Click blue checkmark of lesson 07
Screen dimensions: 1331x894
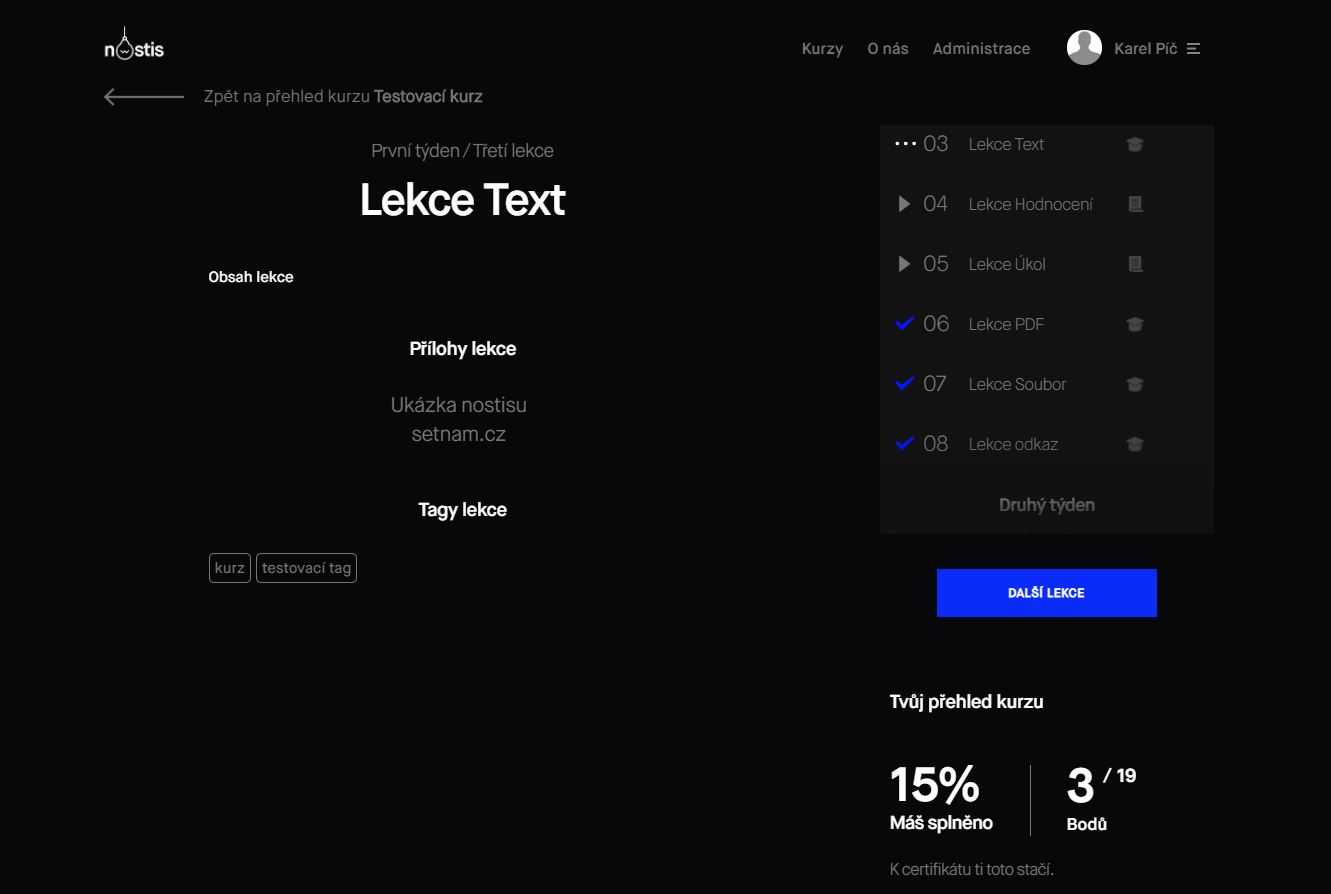tap(905, 384)
